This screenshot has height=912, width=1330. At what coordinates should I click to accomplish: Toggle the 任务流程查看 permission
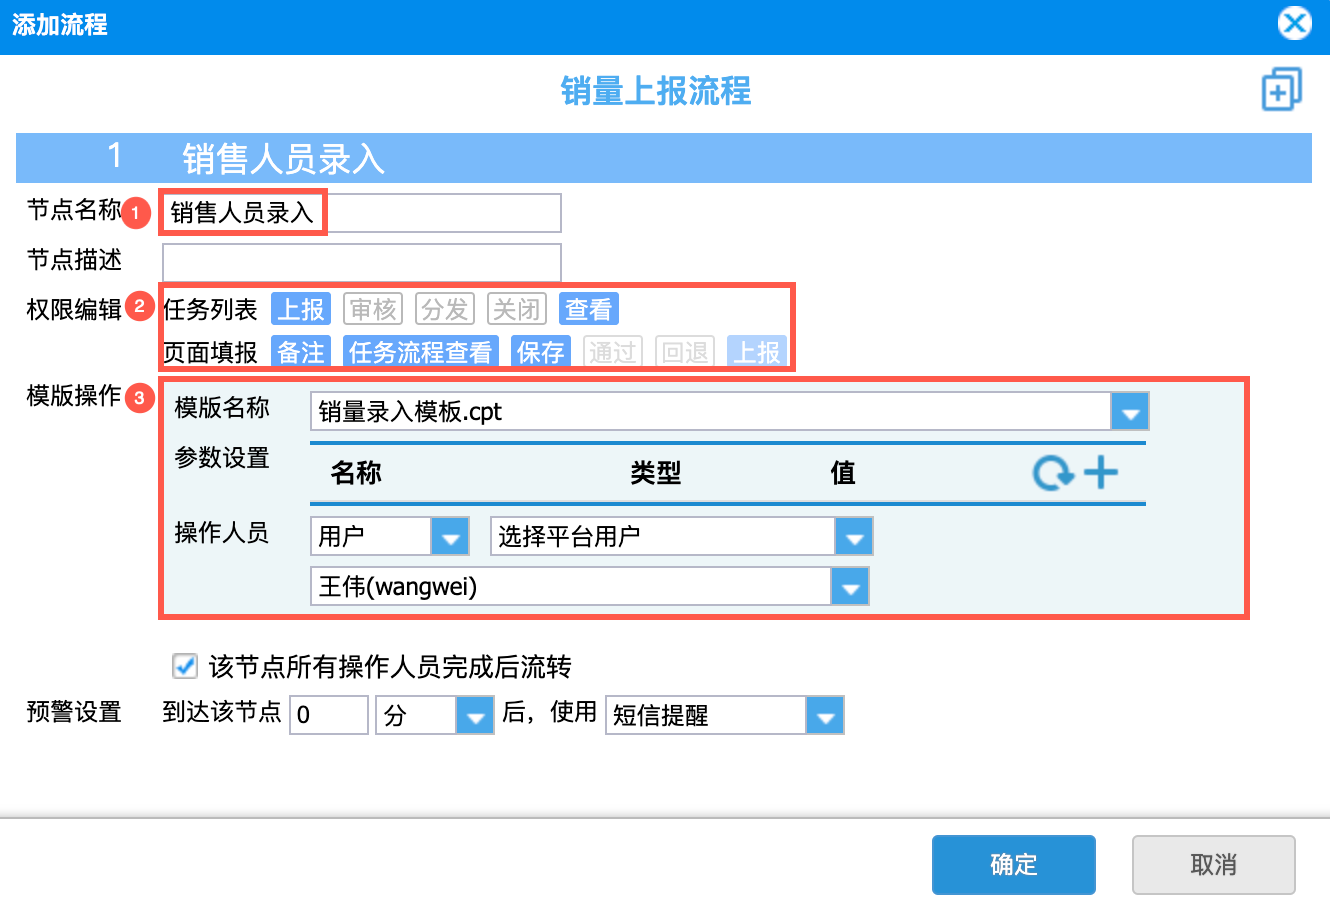[x=421, y=352]
